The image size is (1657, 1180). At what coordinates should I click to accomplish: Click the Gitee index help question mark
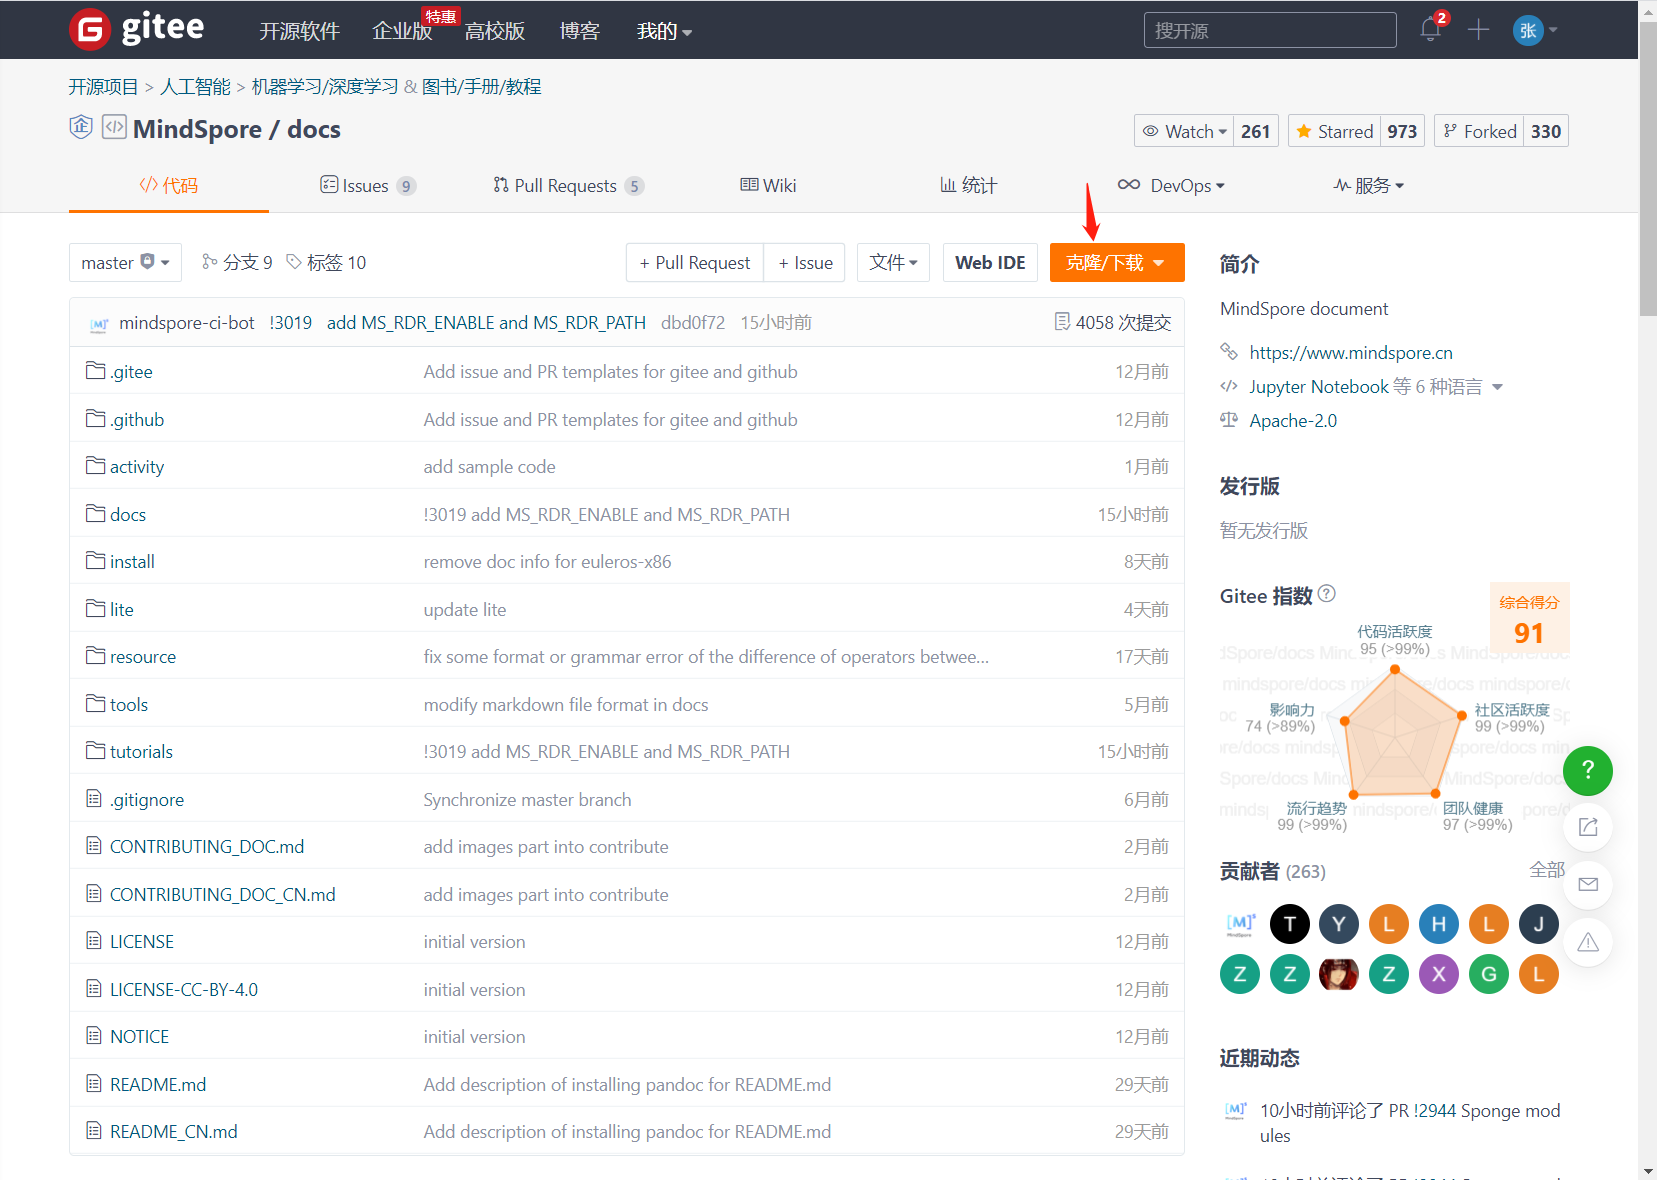(x=1327, y=594)
